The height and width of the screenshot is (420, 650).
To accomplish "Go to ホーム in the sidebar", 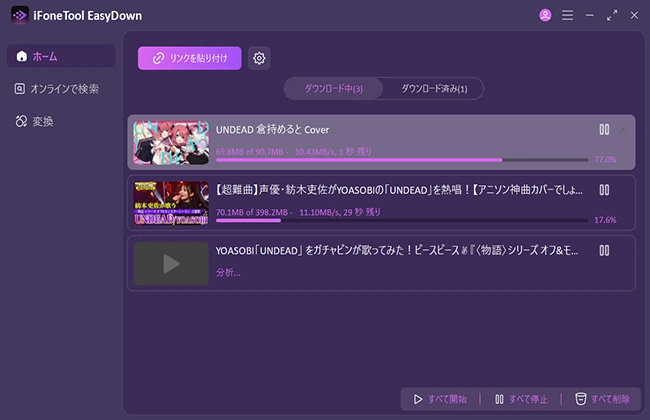I will (61, 56).
